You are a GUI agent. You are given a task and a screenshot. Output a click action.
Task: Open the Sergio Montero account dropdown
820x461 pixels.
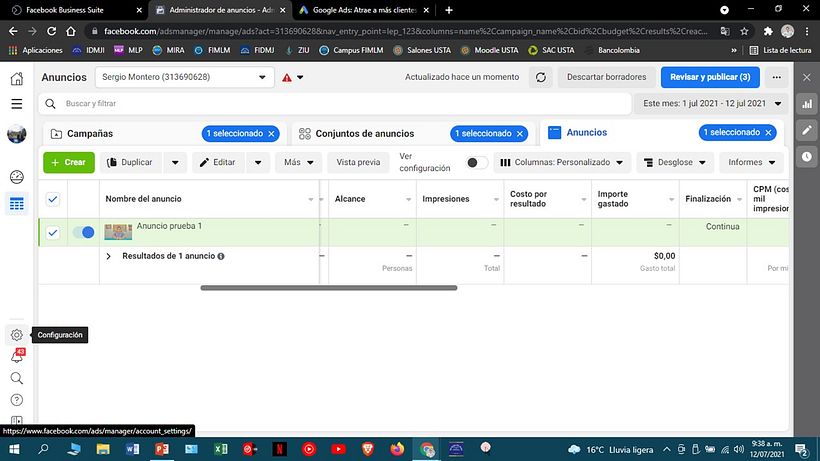(185, 77)
